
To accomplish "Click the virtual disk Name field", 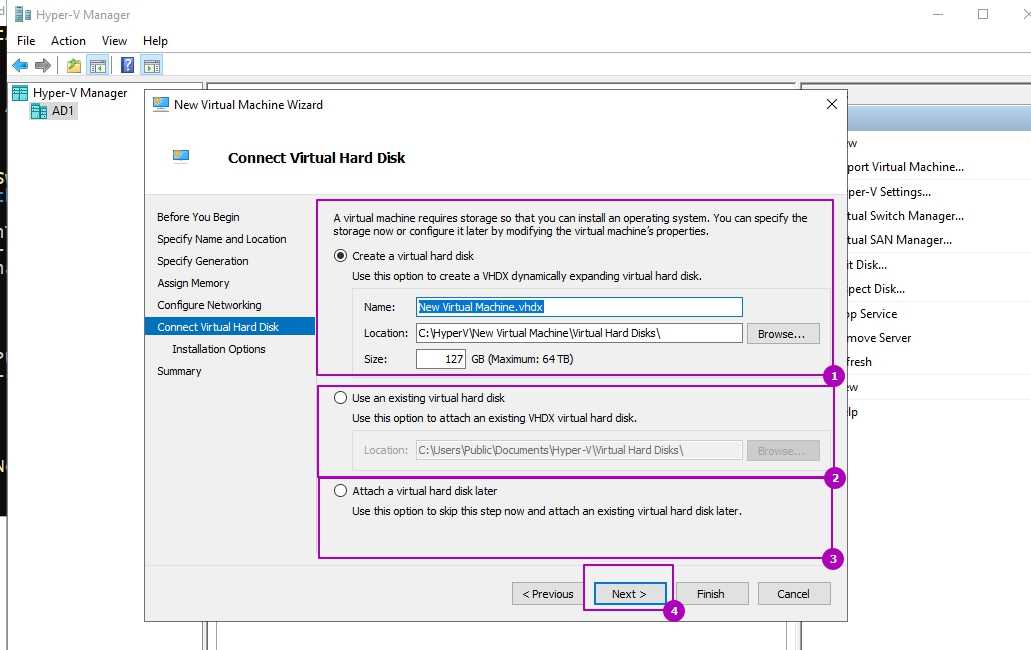I will tap(579, 307).
